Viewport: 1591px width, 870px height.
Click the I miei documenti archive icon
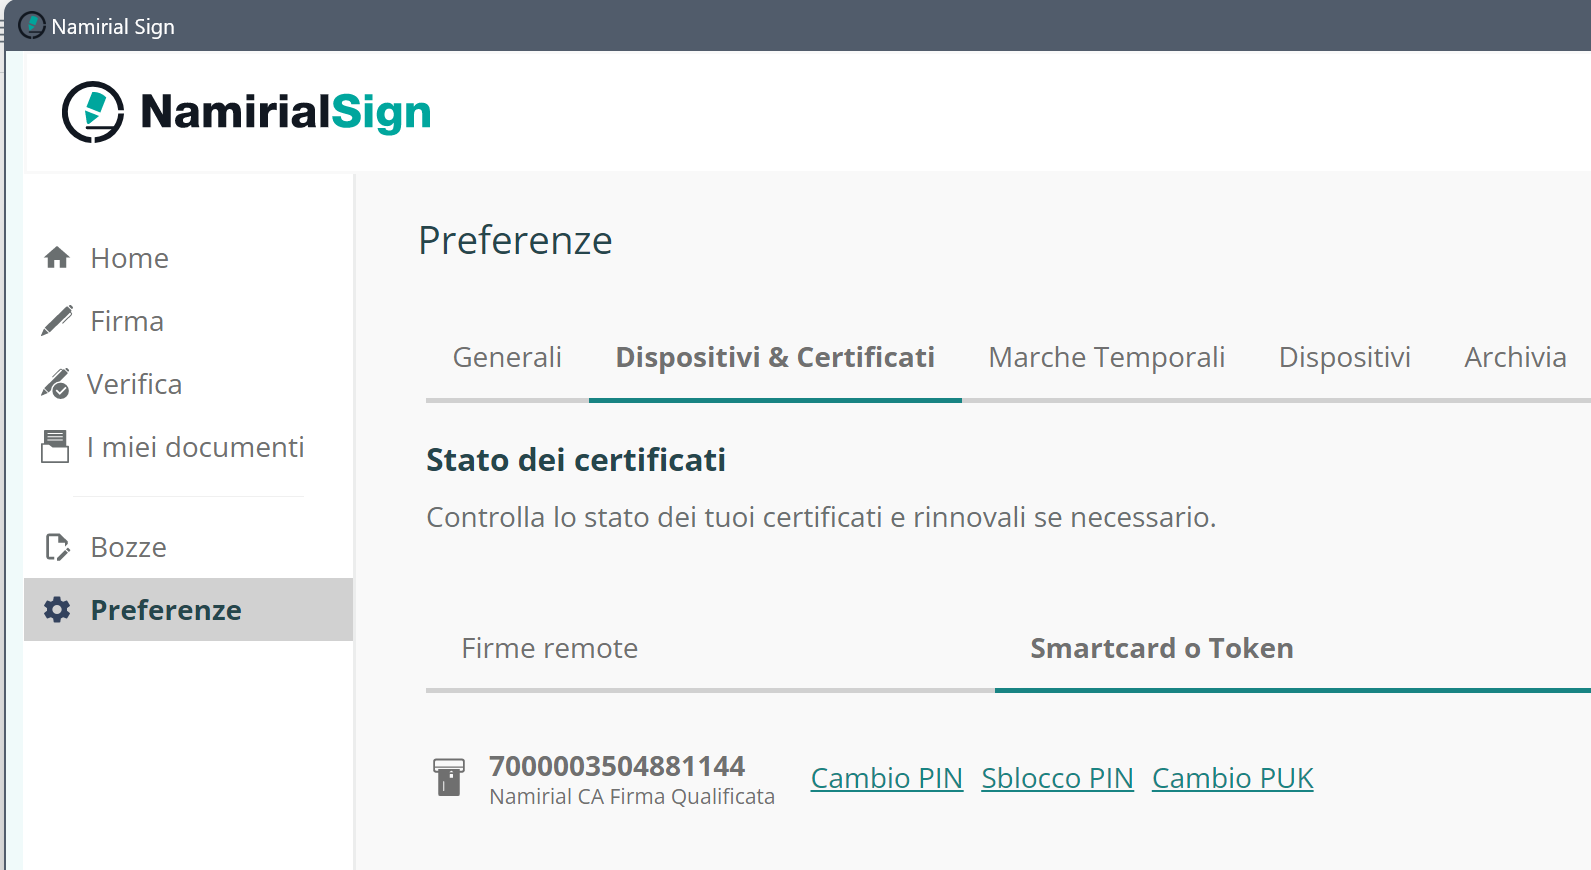click(55, 447)
